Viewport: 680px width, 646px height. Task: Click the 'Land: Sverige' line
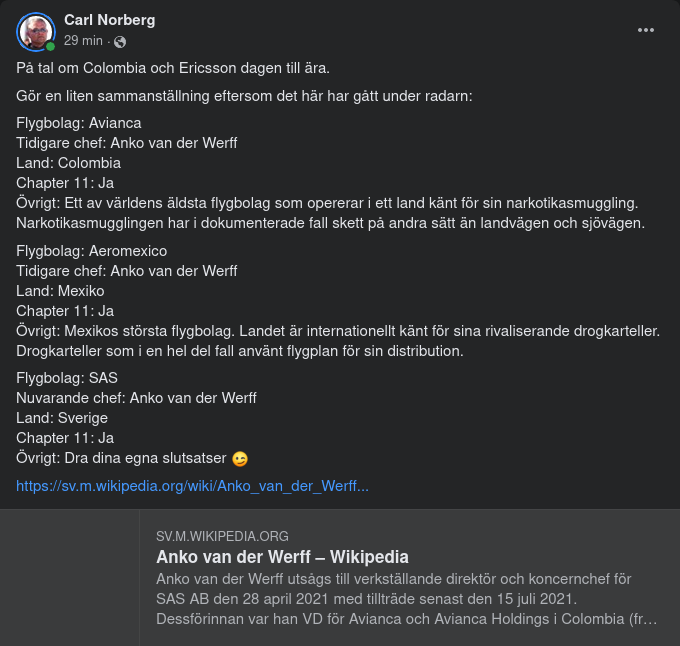[x=62, y=418]
